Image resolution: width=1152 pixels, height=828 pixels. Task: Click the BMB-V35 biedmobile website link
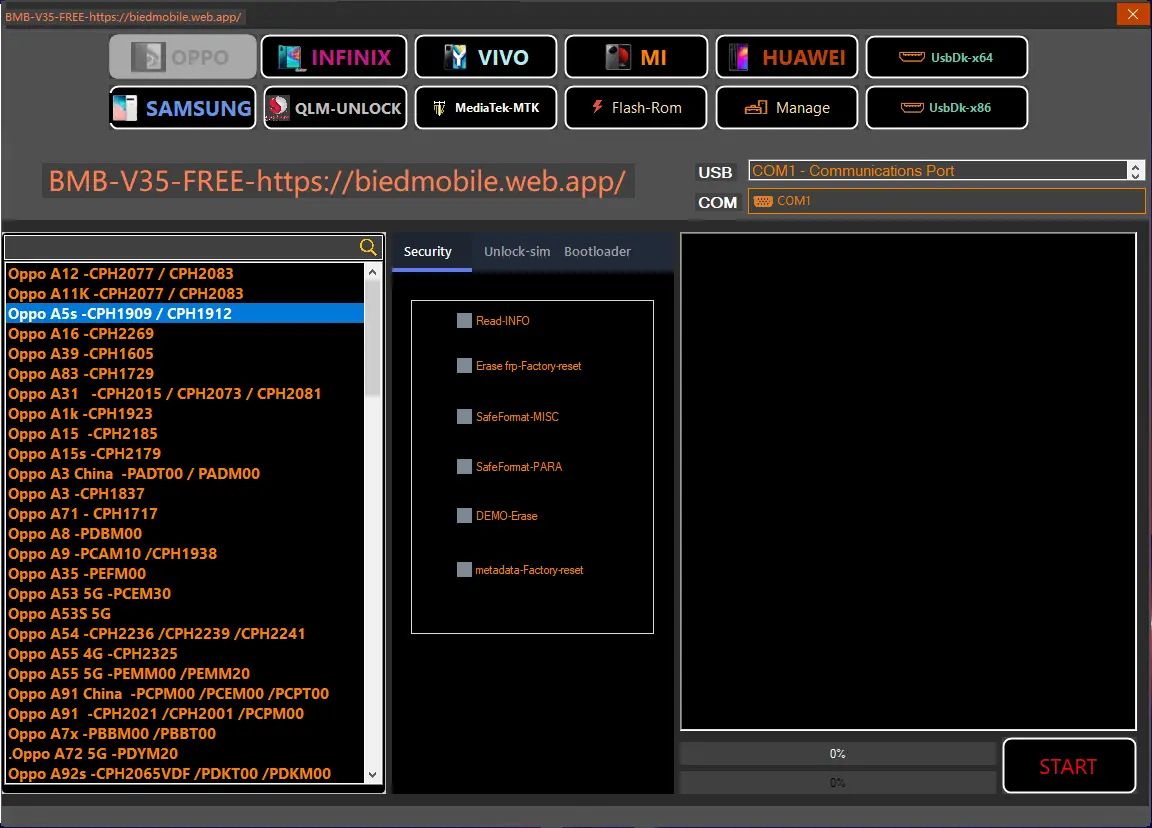point(338,181)
